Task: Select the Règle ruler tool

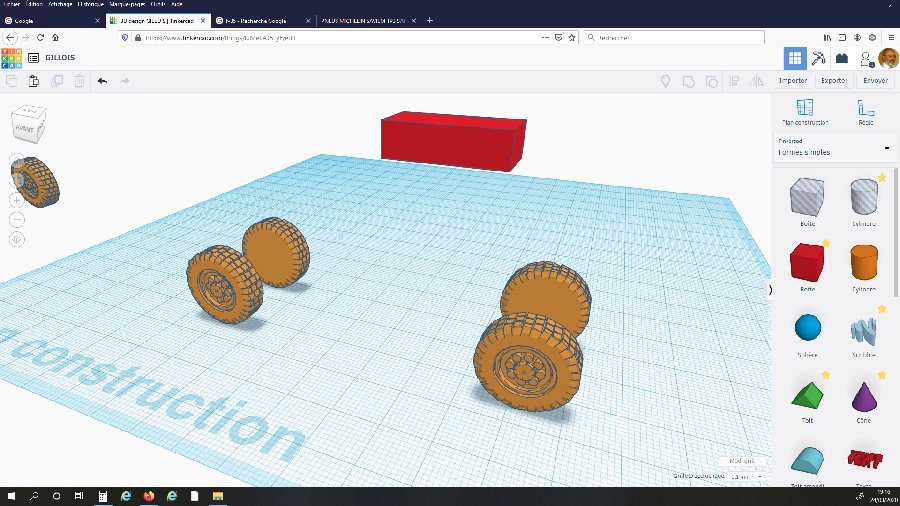Action: [x=866, y=112]
